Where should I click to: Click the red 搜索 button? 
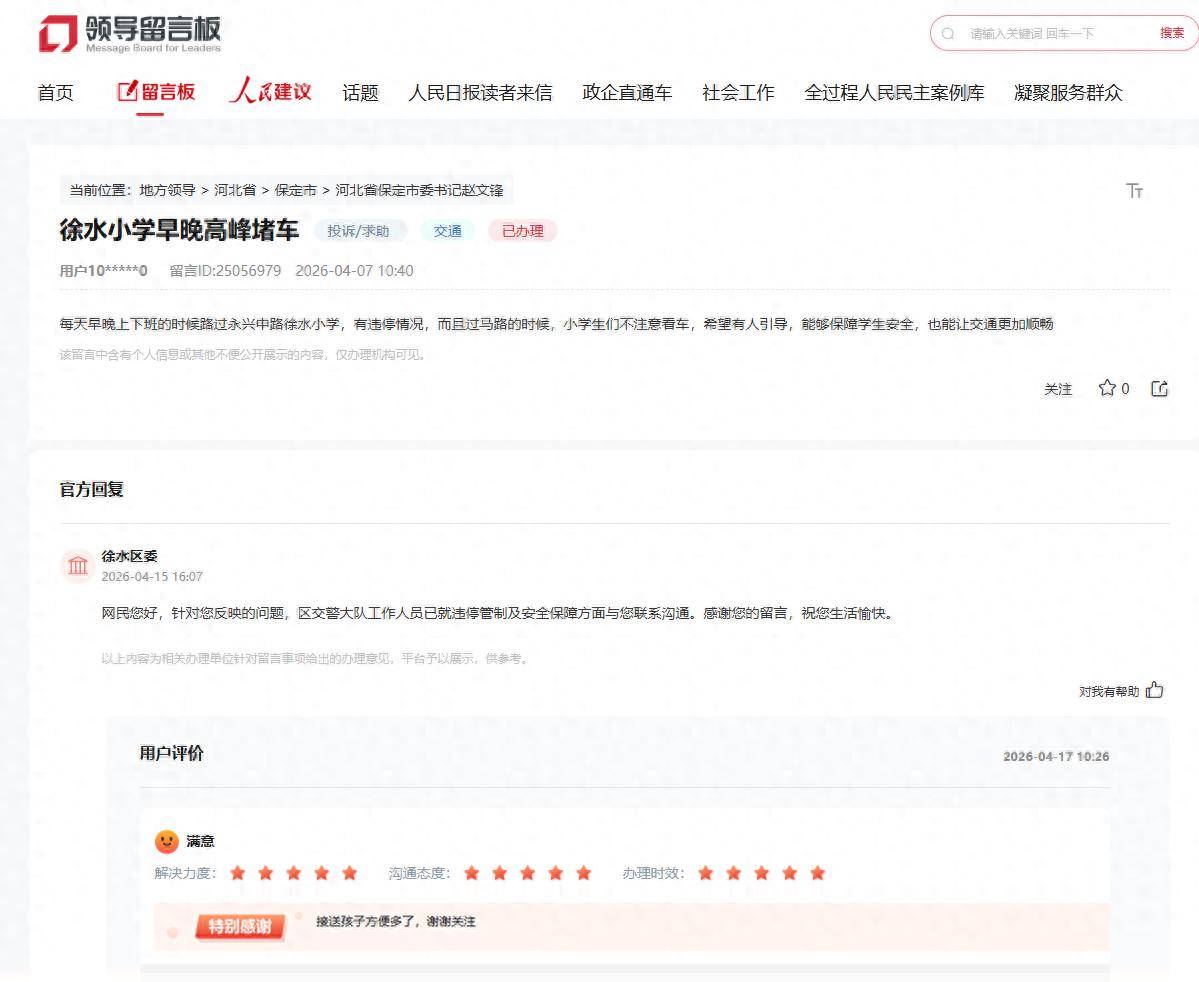pyautogui.click(x=1171, y=33)
